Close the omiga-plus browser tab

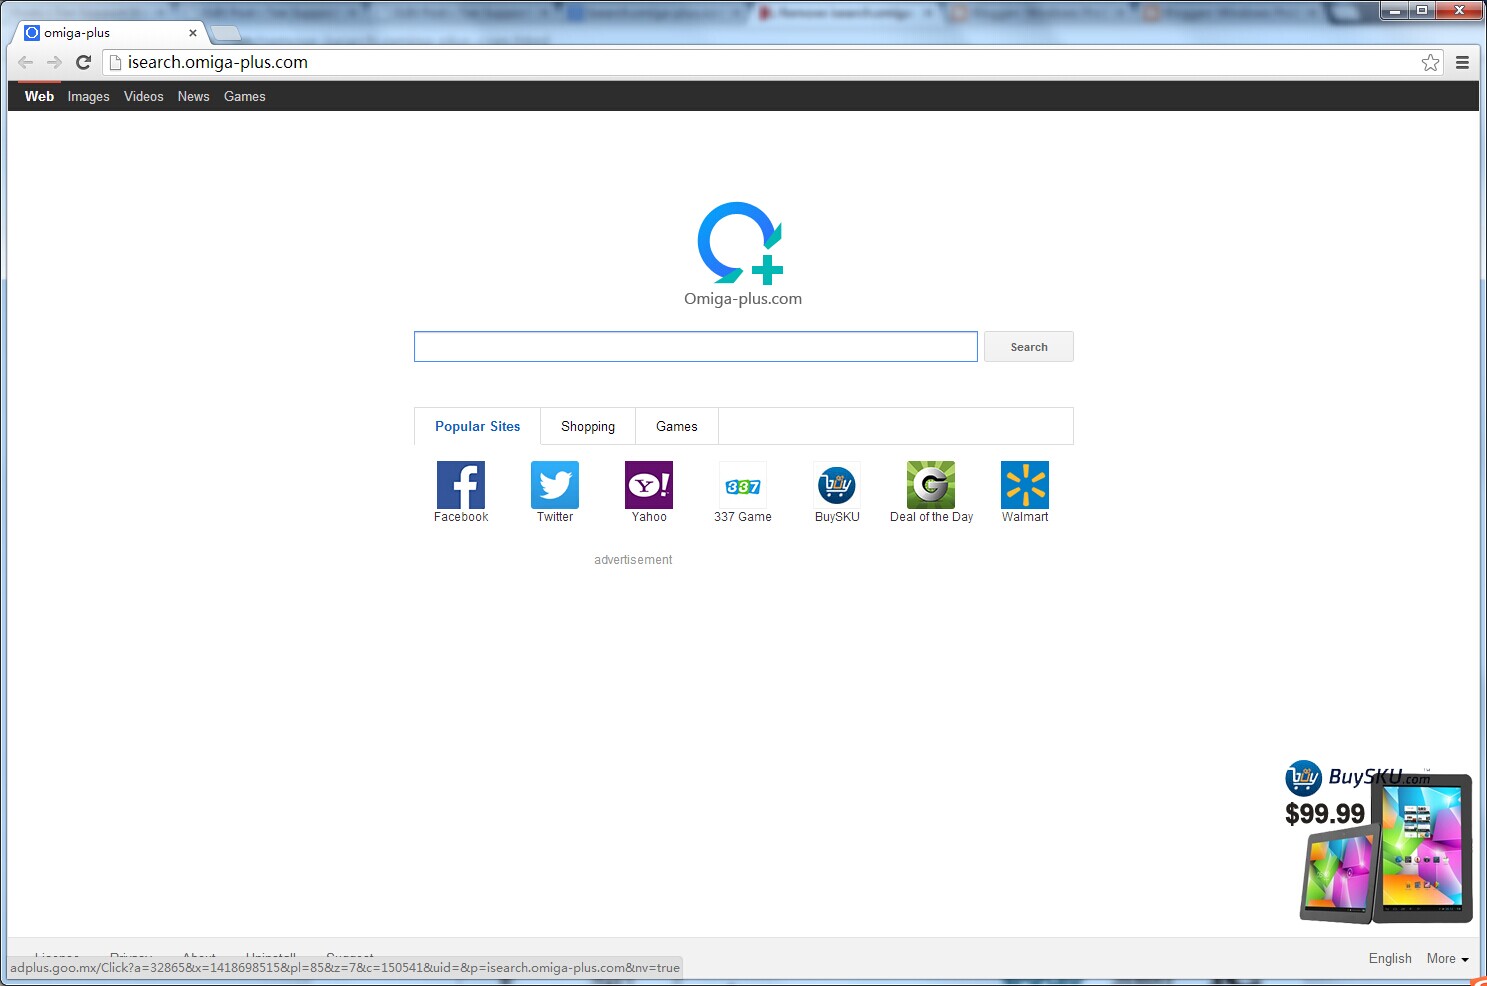[193, 33]
